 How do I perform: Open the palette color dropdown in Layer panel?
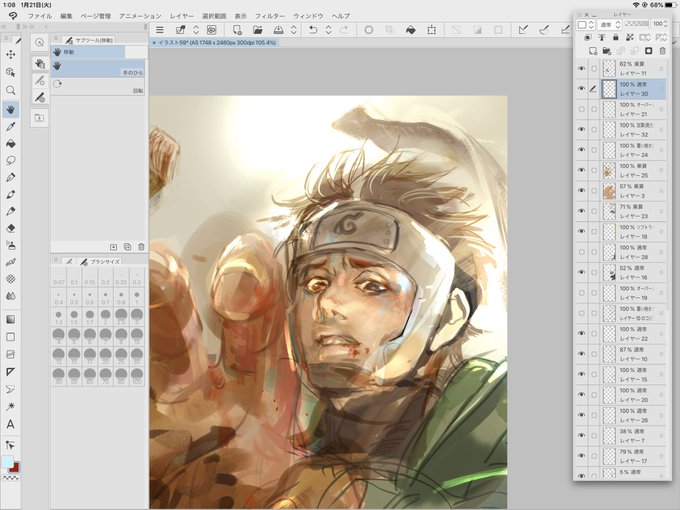pos(586,25)
